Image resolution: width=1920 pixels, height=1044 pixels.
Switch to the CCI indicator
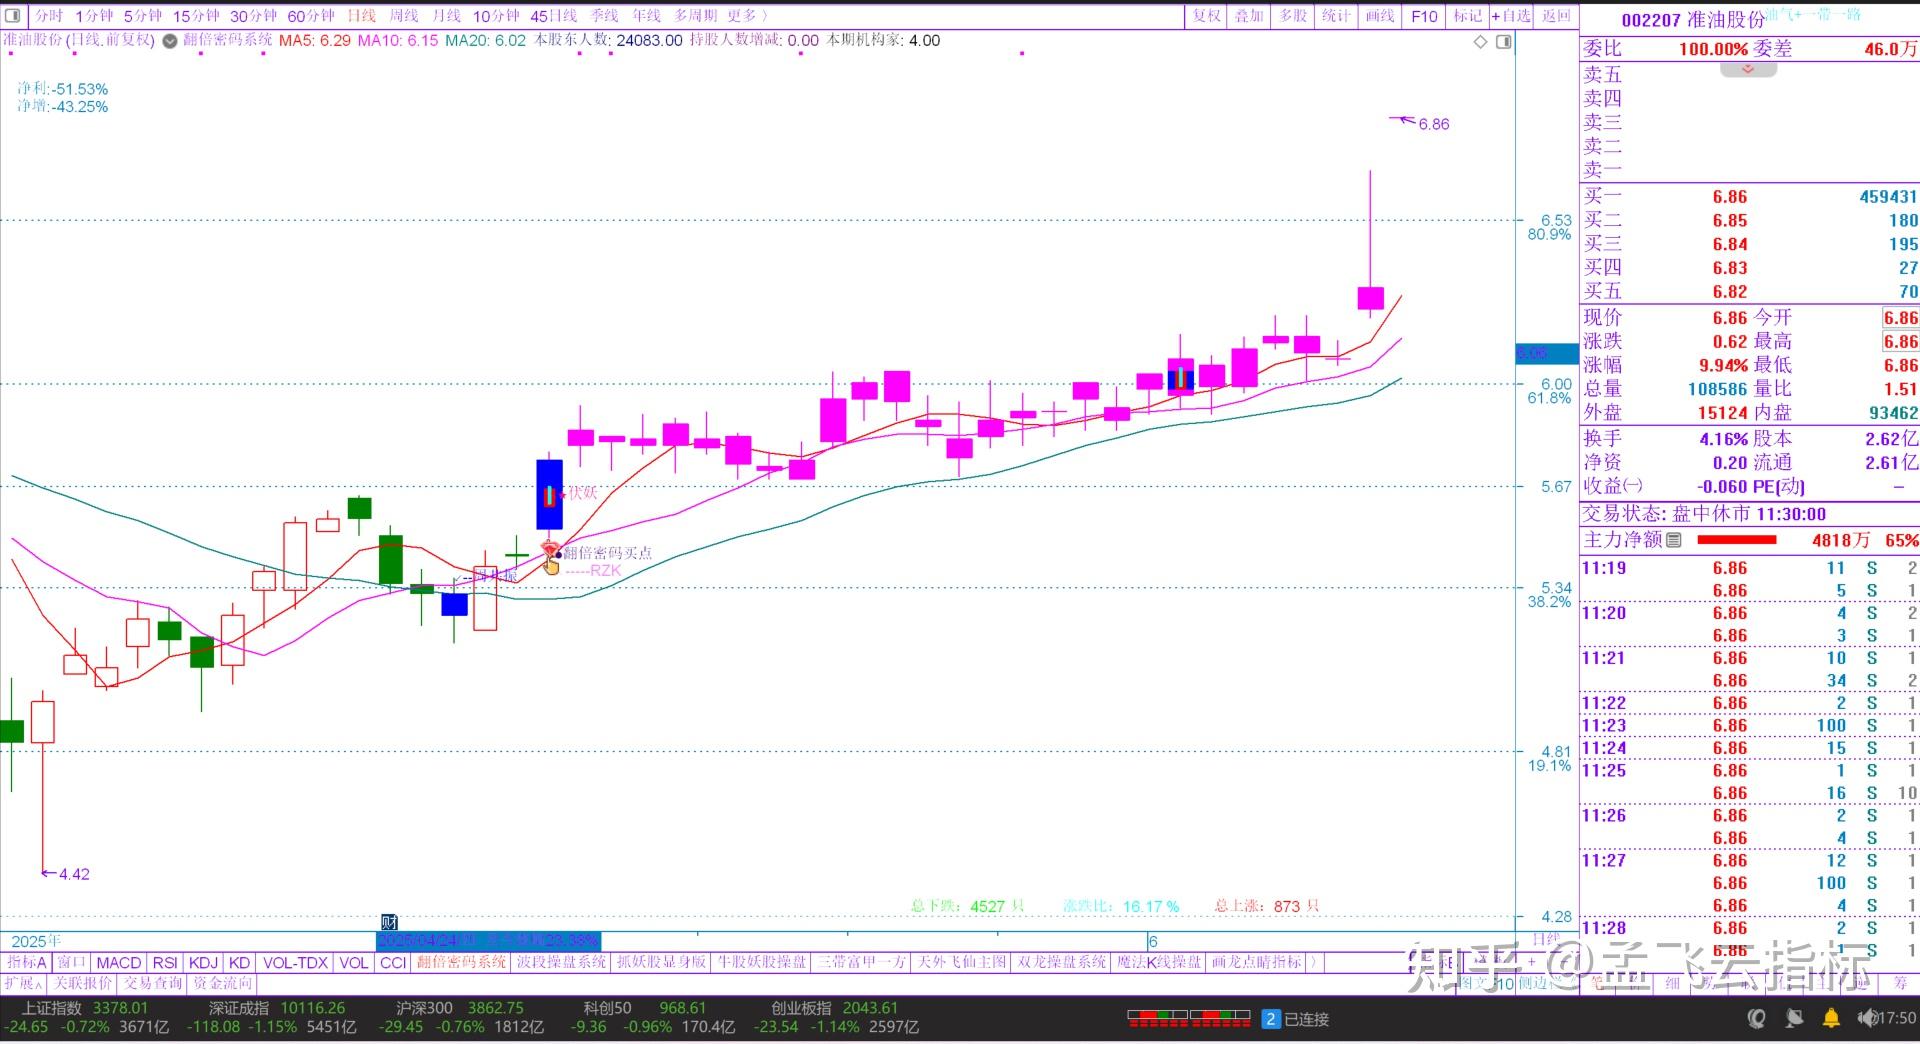(394, 962)
